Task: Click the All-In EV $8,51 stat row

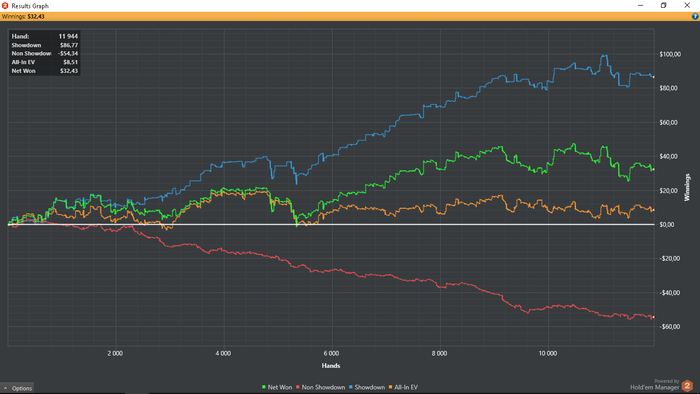Action: pos(45,62)
